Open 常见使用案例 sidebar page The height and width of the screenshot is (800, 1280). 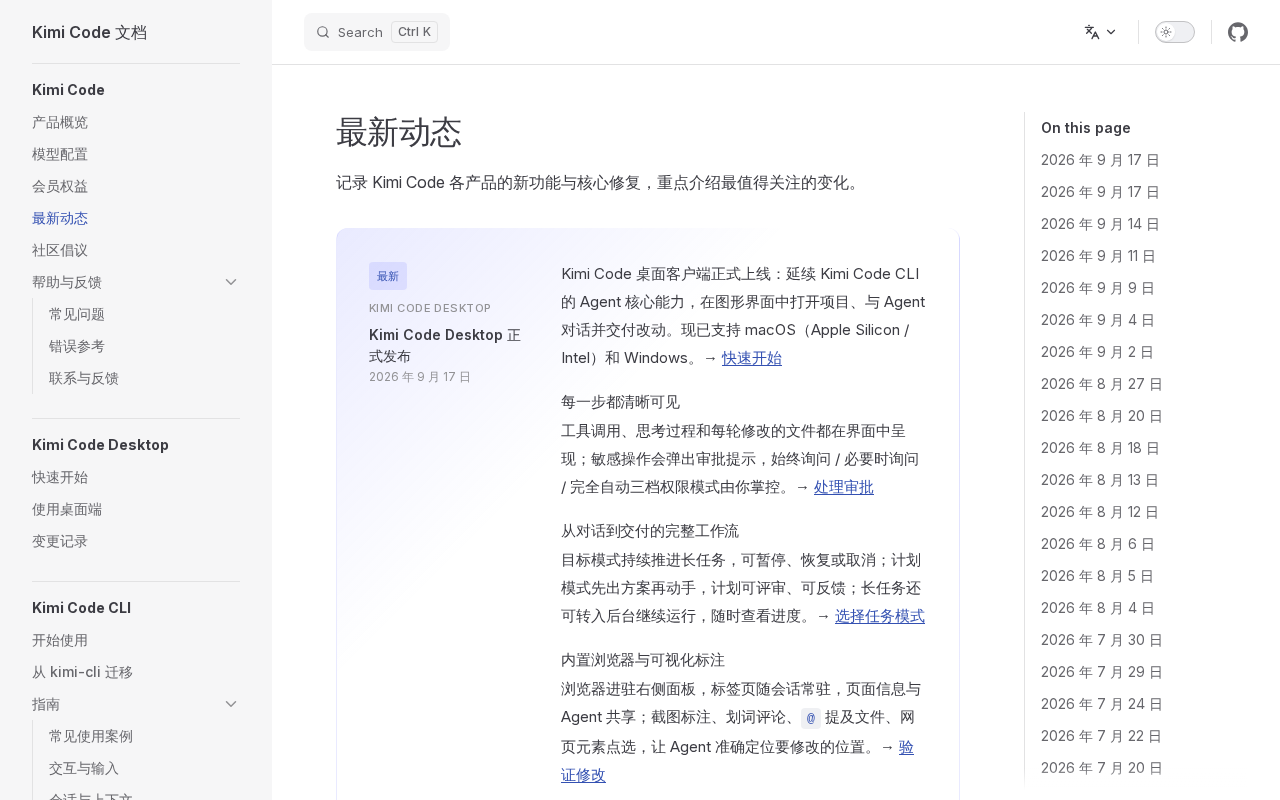tap(91, 736)
